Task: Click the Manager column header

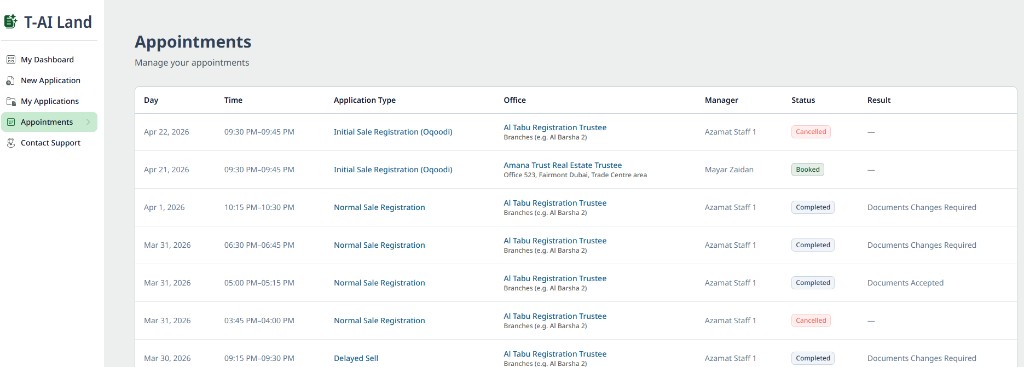Action: (x=722, y=101)
